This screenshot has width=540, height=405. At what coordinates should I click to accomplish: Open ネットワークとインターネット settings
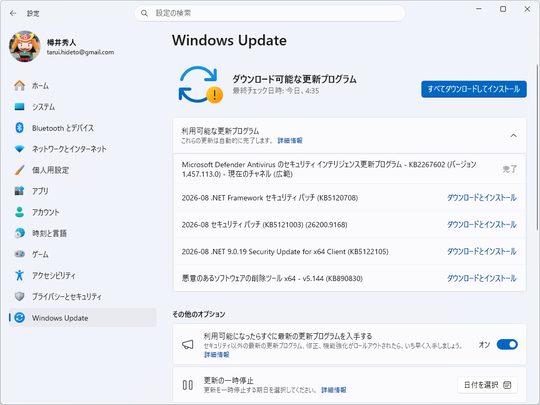(83, 149)
